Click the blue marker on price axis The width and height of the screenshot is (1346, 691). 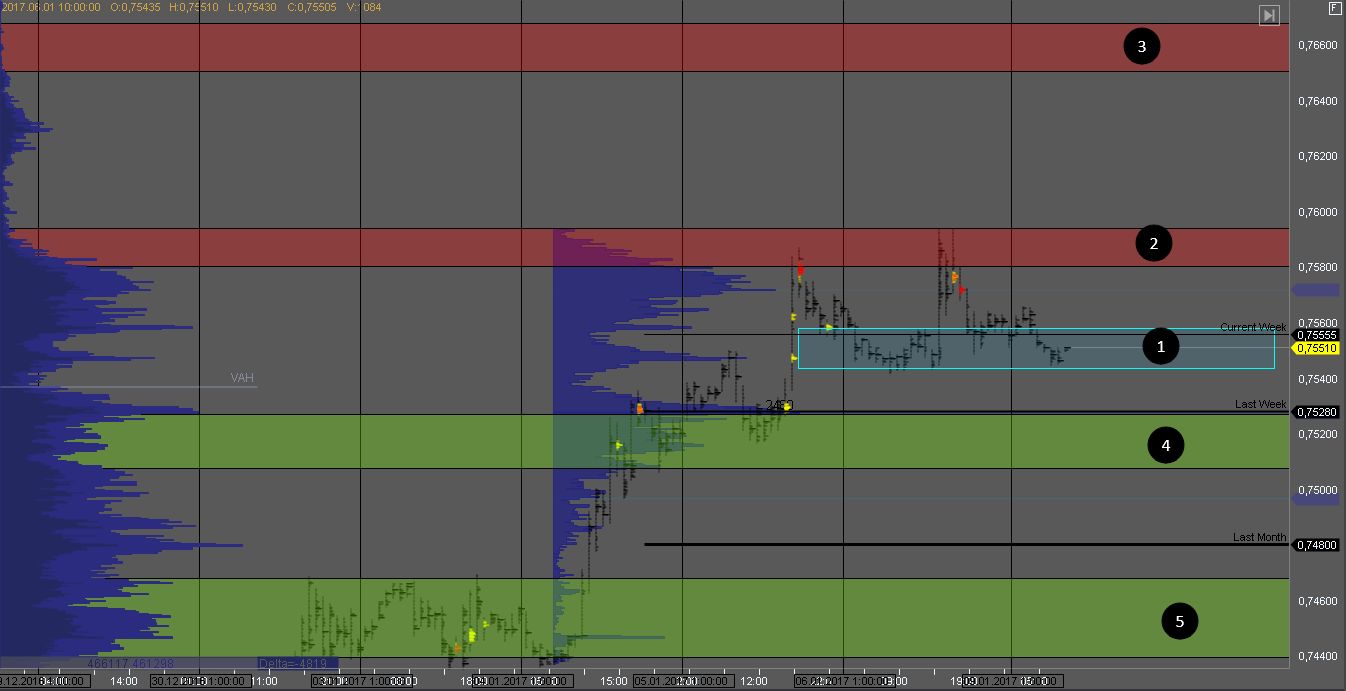[x=1315, y=290]
